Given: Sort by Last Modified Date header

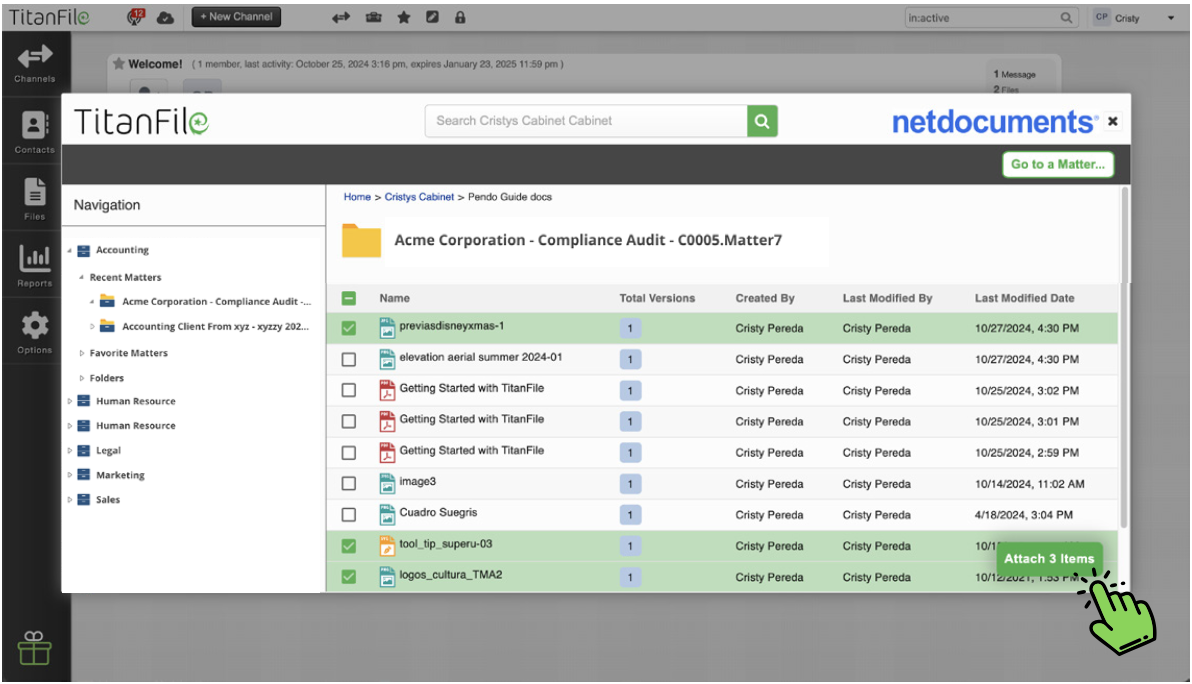Looking at the screenshot, I should click(x=1025, y=299).
